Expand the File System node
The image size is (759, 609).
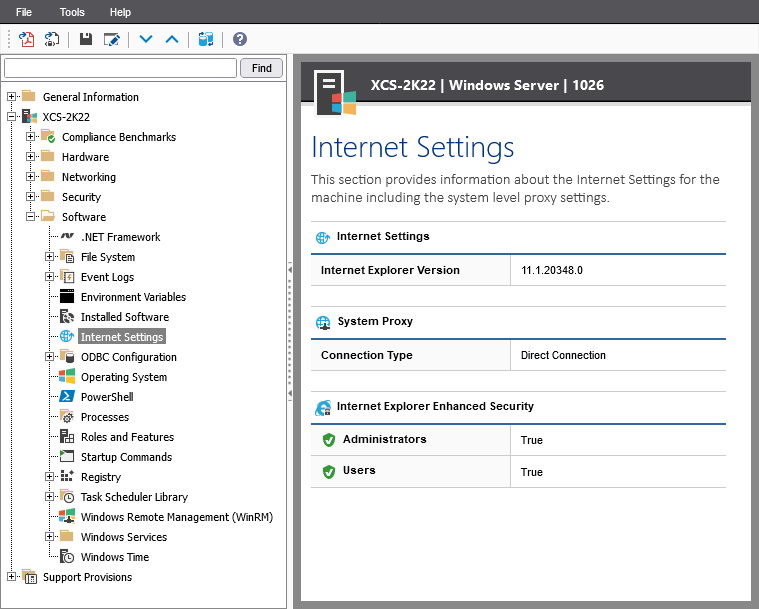(49, 257)
